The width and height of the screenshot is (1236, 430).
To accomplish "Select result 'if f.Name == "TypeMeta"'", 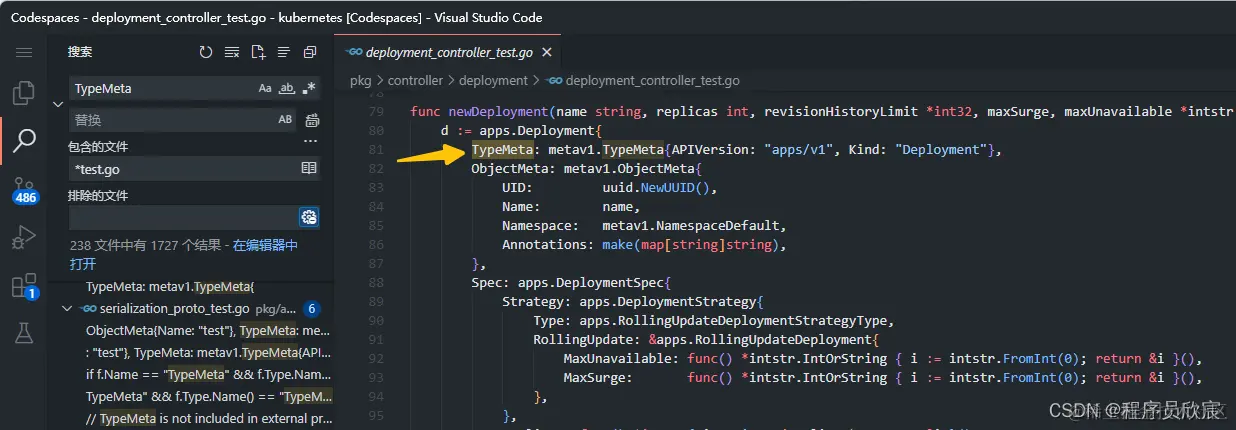I will [x=207, y=375].
